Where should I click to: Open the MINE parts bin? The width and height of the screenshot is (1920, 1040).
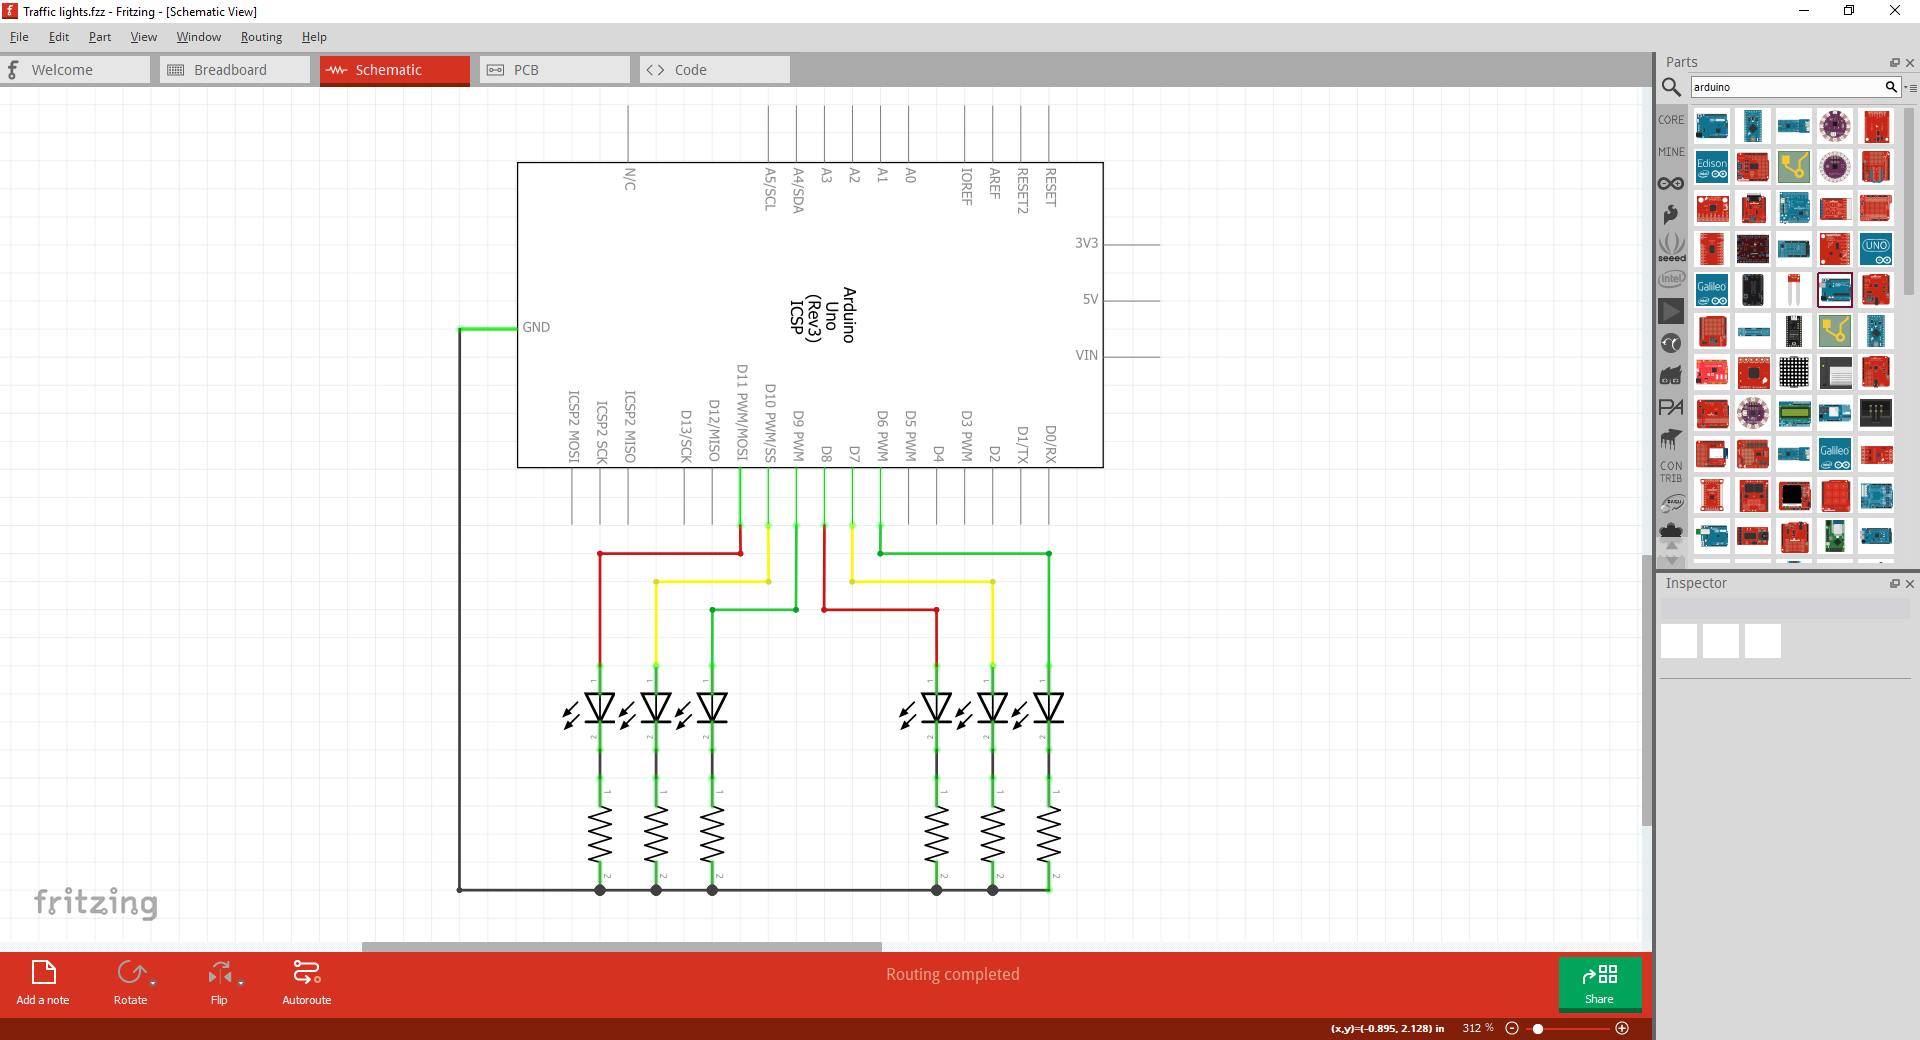1671,151
